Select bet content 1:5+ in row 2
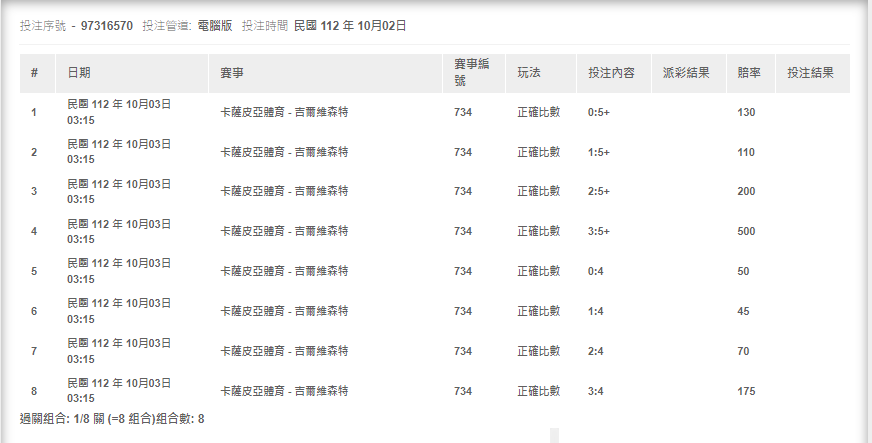872x443 pixels. pos(598,152)
